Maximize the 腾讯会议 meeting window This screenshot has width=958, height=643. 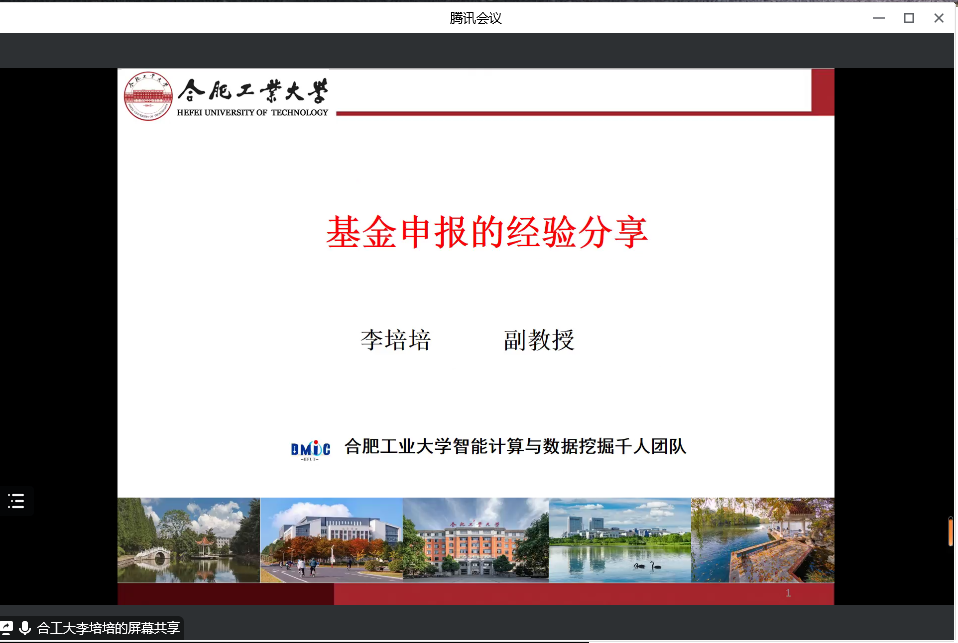pyautogui.click(x=909, y=17)
